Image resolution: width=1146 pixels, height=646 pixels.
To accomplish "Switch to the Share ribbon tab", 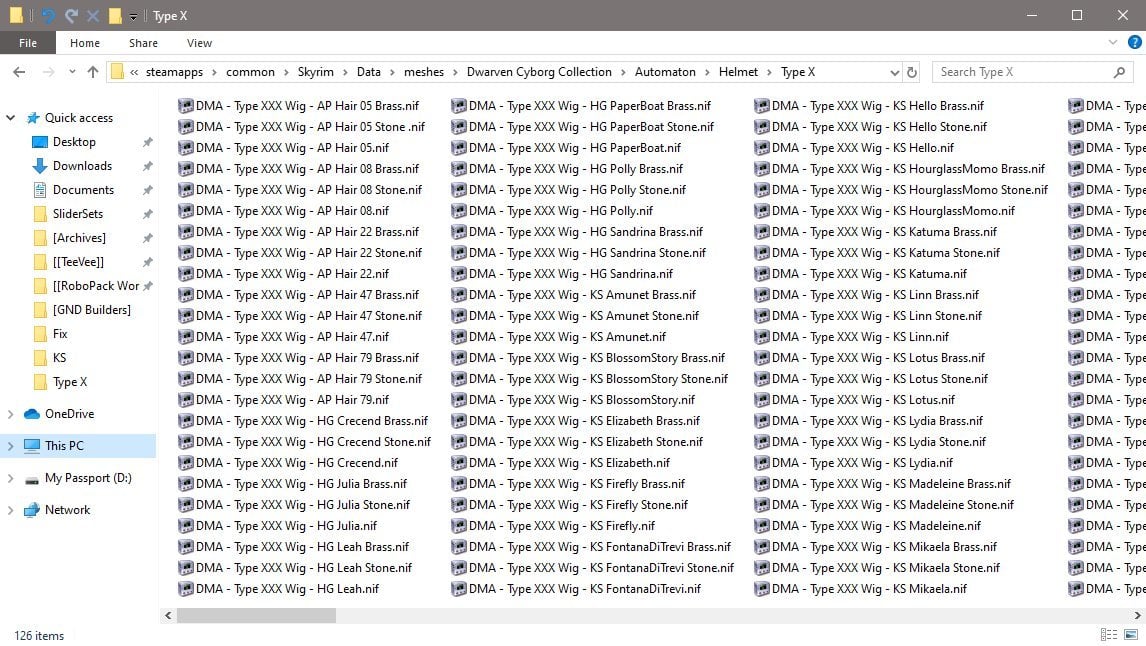I will pos(143,43).
